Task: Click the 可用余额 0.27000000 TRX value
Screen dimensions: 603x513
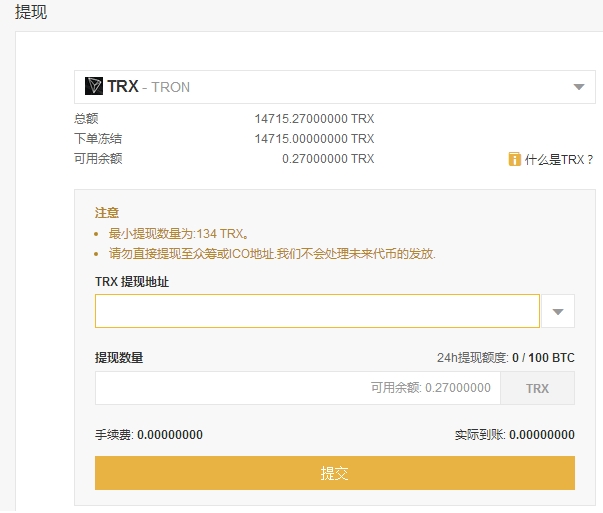Action: coord(328,158)
